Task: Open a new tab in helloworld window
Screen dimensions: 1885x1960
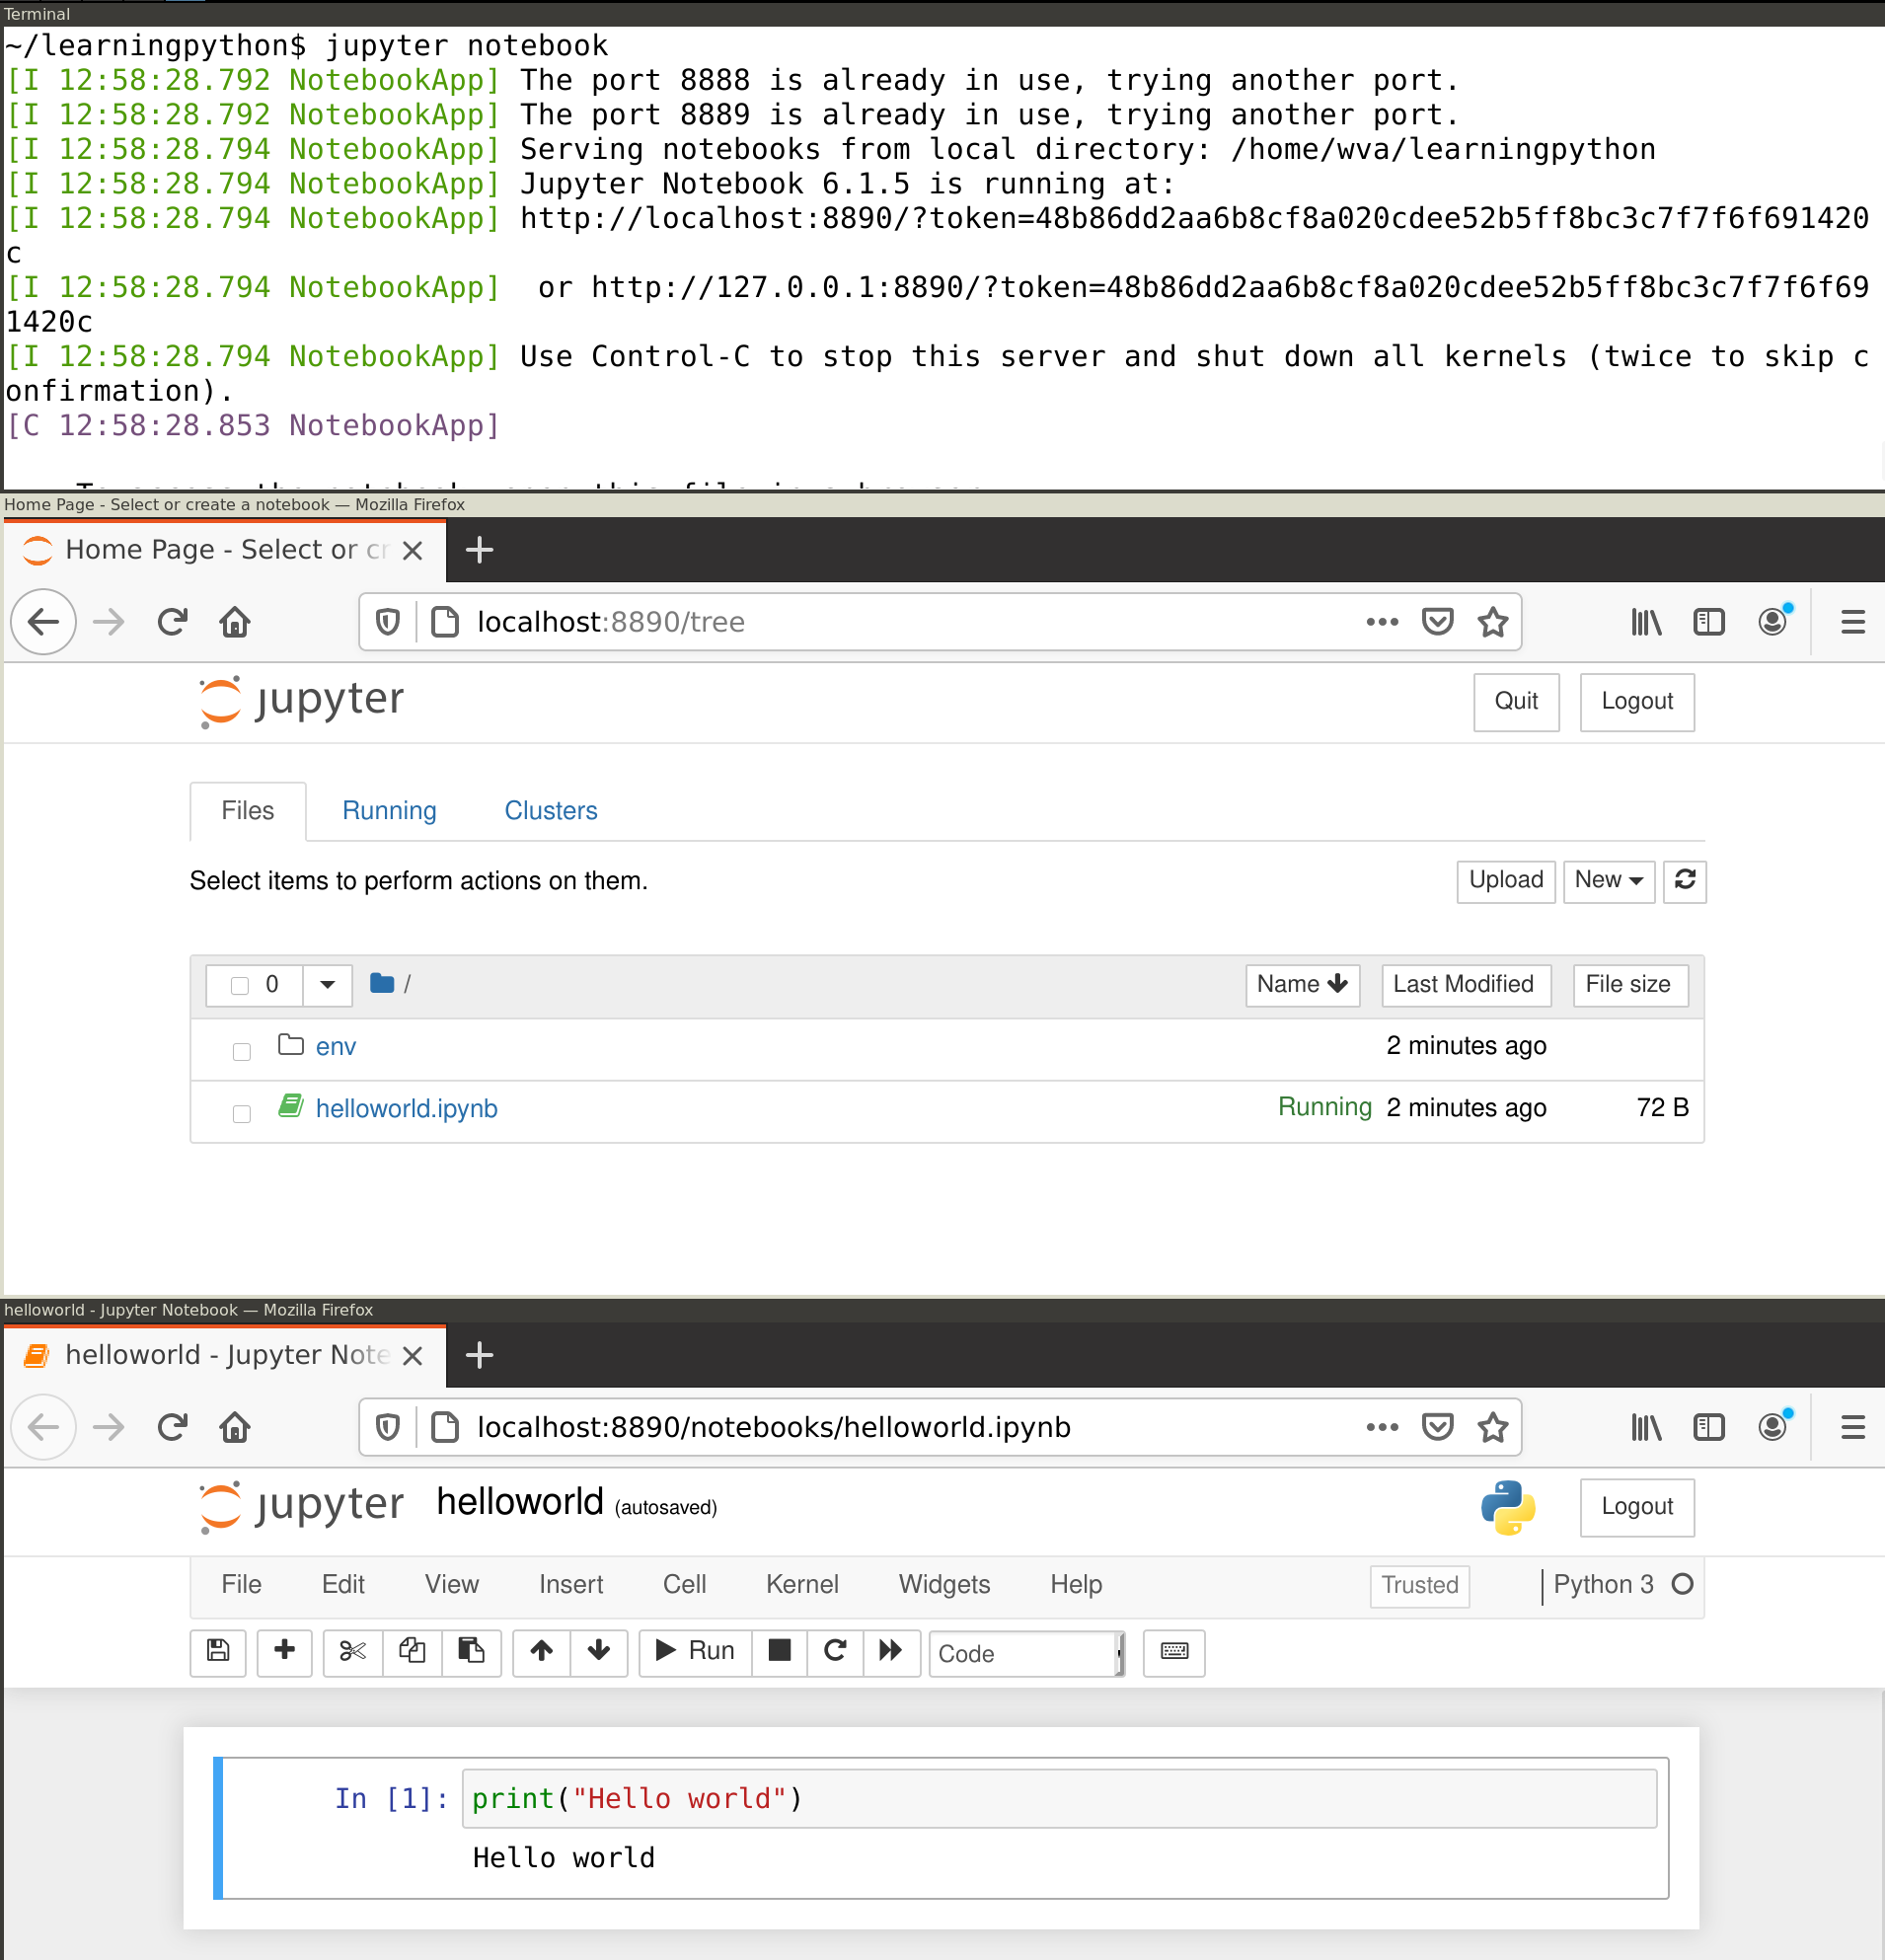Action: (x=479, y=1355)
